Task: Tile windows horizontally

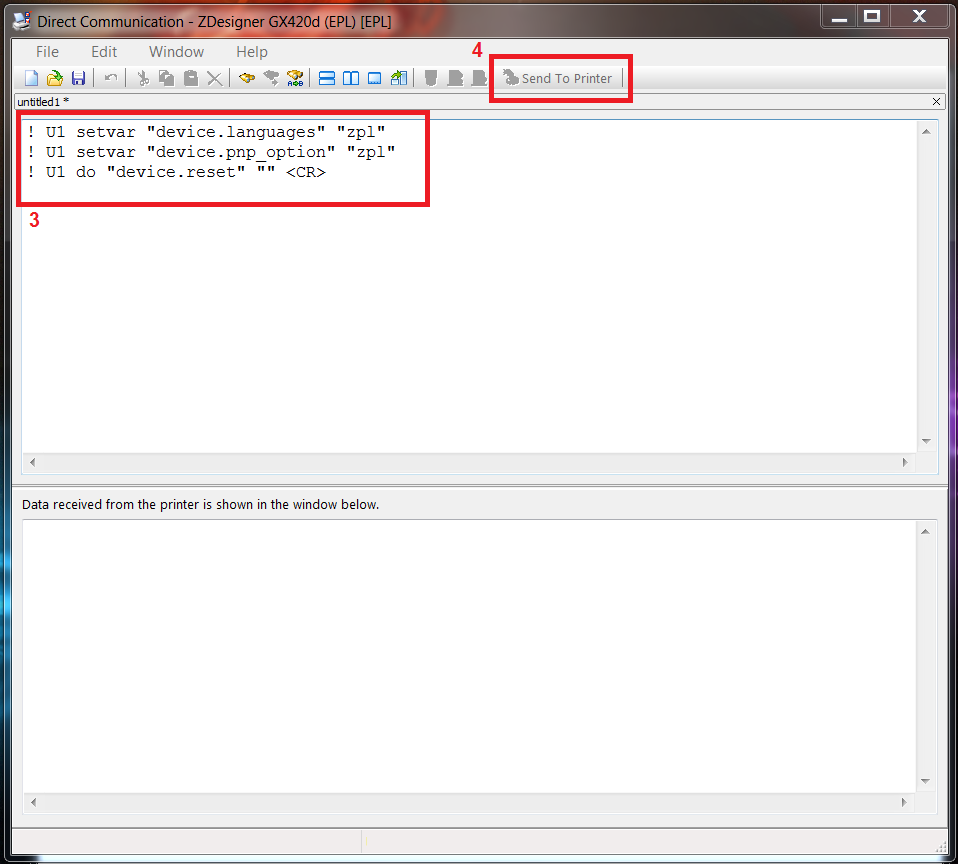Action: click(327, 78)
